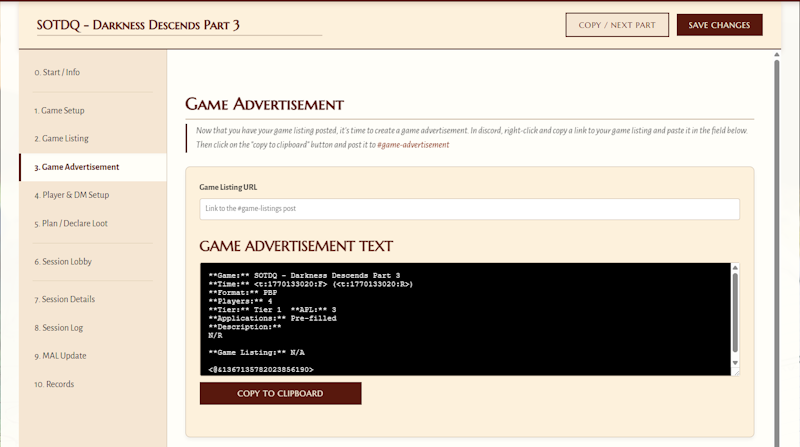Click the text area scroll down arrow
Viewport: 800px width, 447px height.
[735, 363]
